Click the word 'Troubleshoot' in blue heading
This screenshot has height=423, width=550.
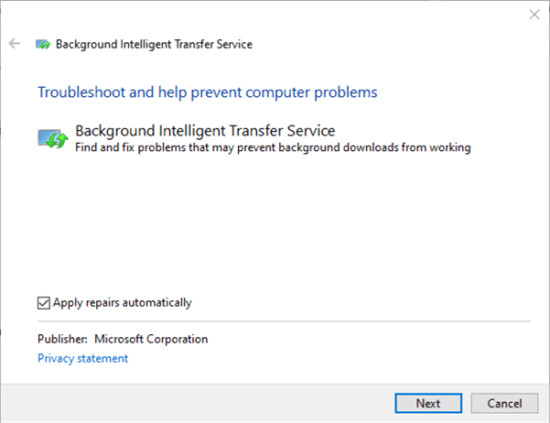(81, 92)
